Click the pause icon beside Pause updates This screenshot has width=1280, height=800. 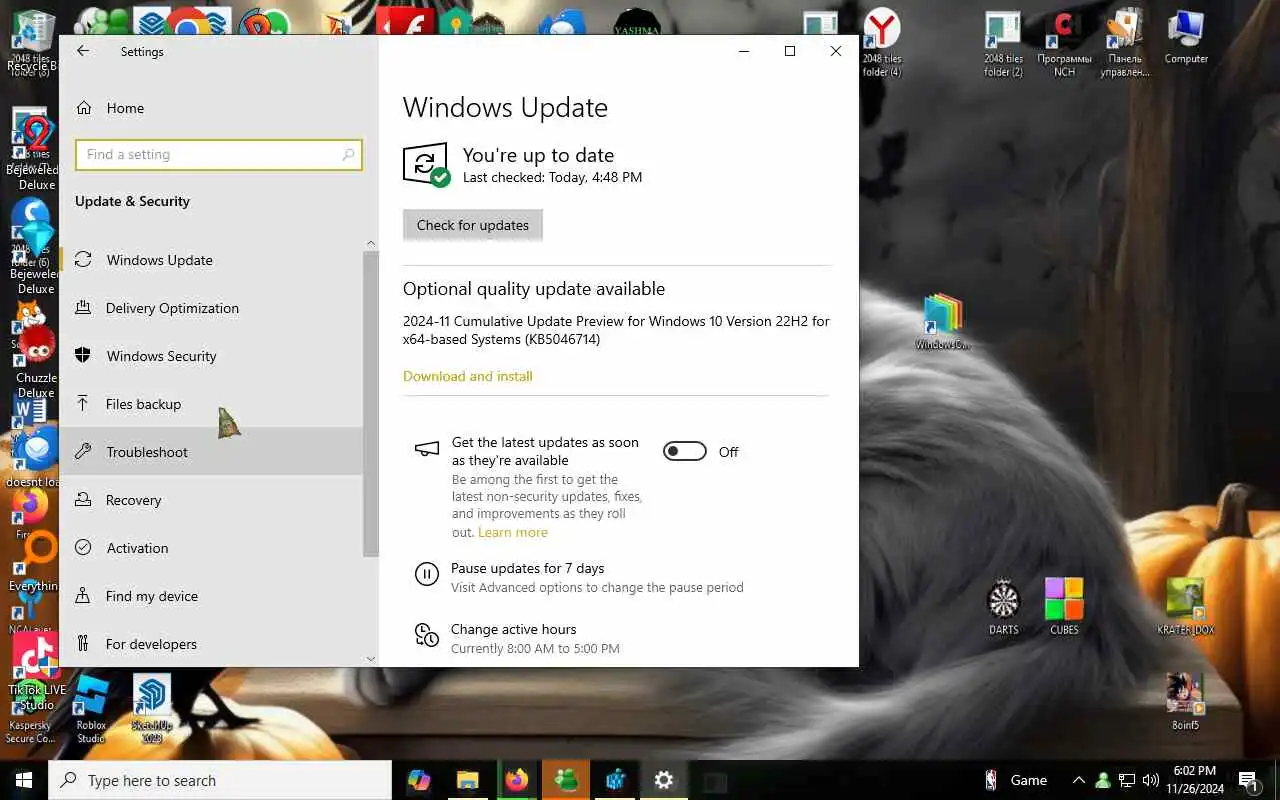(427, 574)
